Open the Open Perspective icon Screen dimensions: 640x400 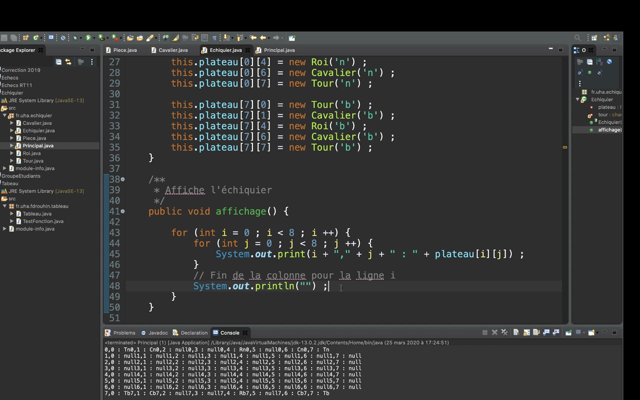tap(594, 38)
